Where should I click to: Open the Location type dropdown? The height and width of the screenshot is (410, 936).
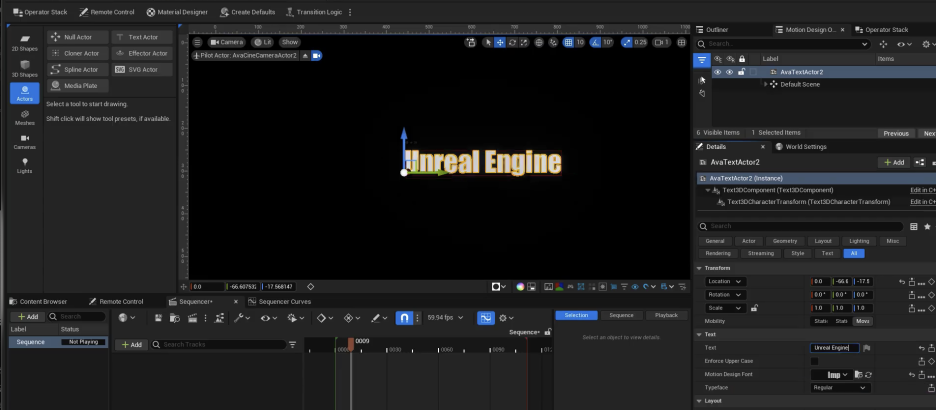[x=725, y=282]
